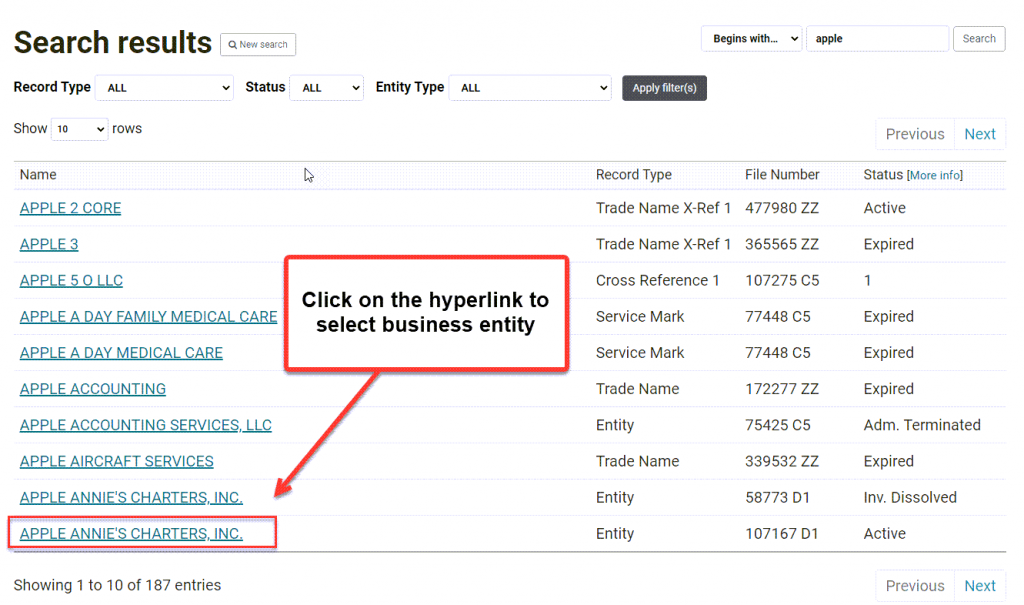Click Apply filter(s) button
1024x605 pixels.
click(664, 88)
